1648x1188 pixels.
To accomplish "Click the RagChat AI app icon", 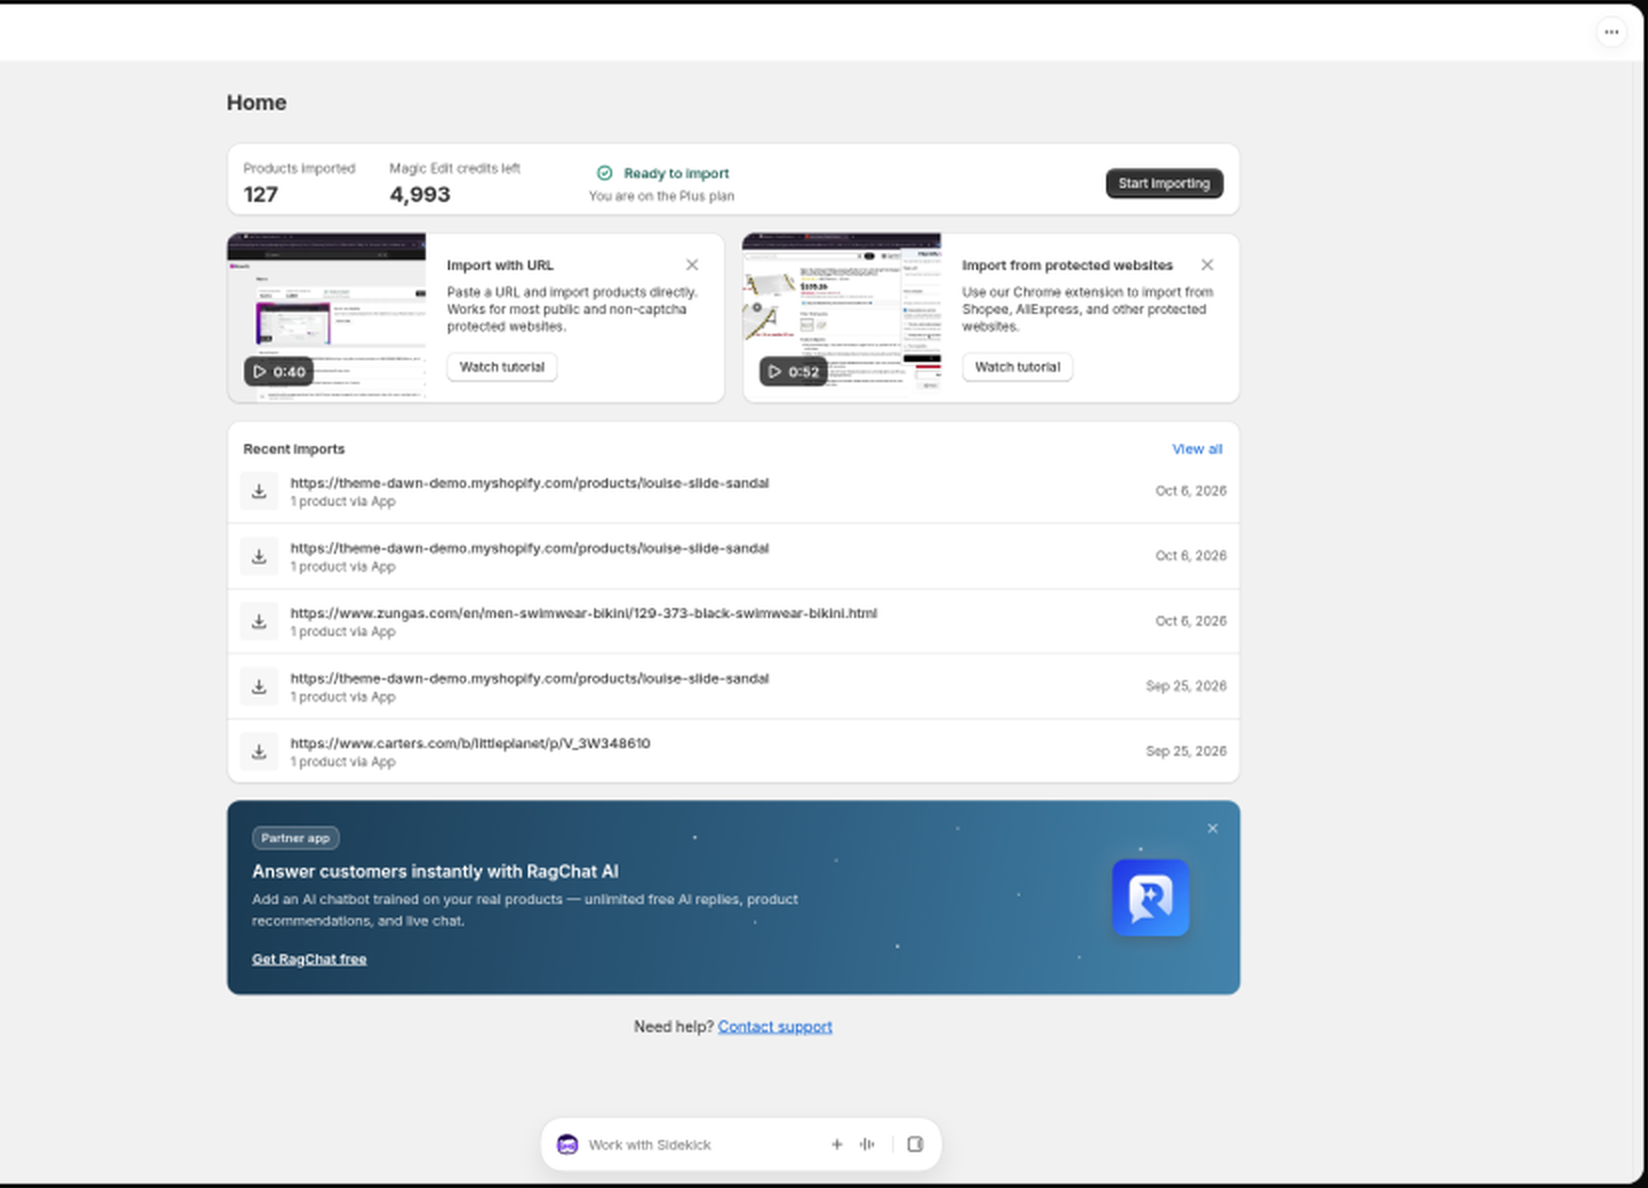I will click(x=1151, y=898).
